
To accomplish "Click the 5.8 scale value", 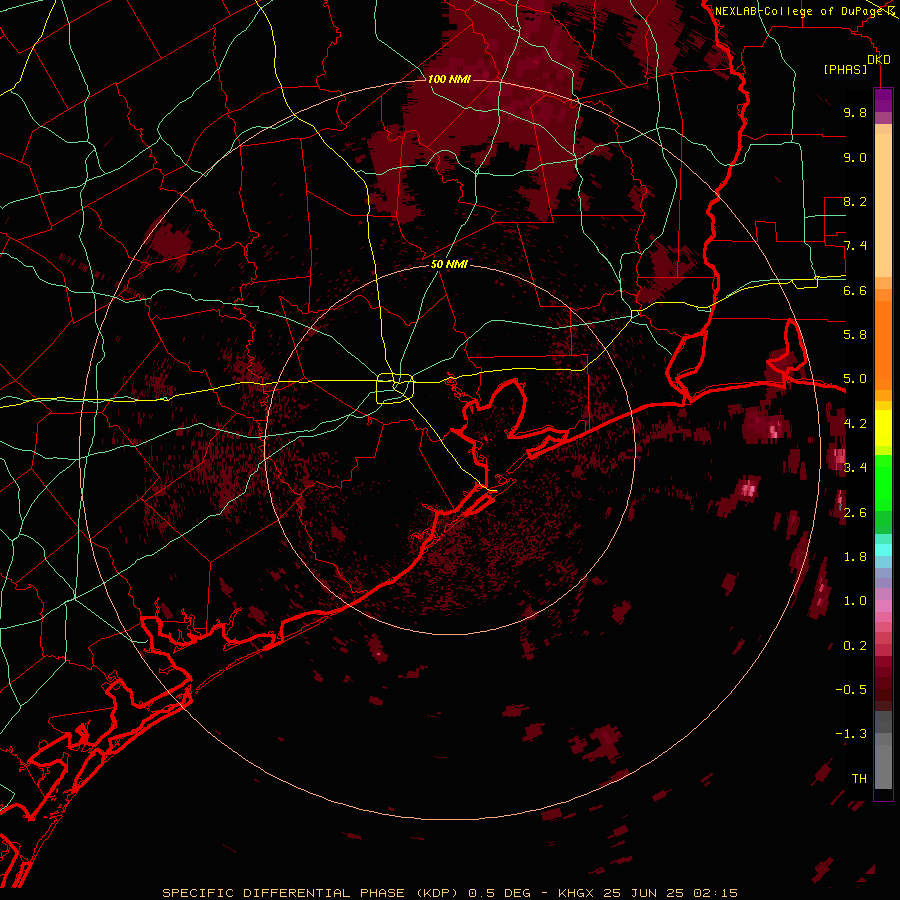I will [855, 335].
